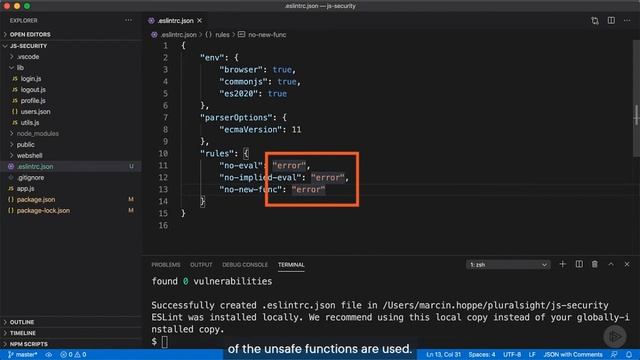Open feedback icon in status bar
Screen dimensions: 640x360
click(x=614, y=355)
